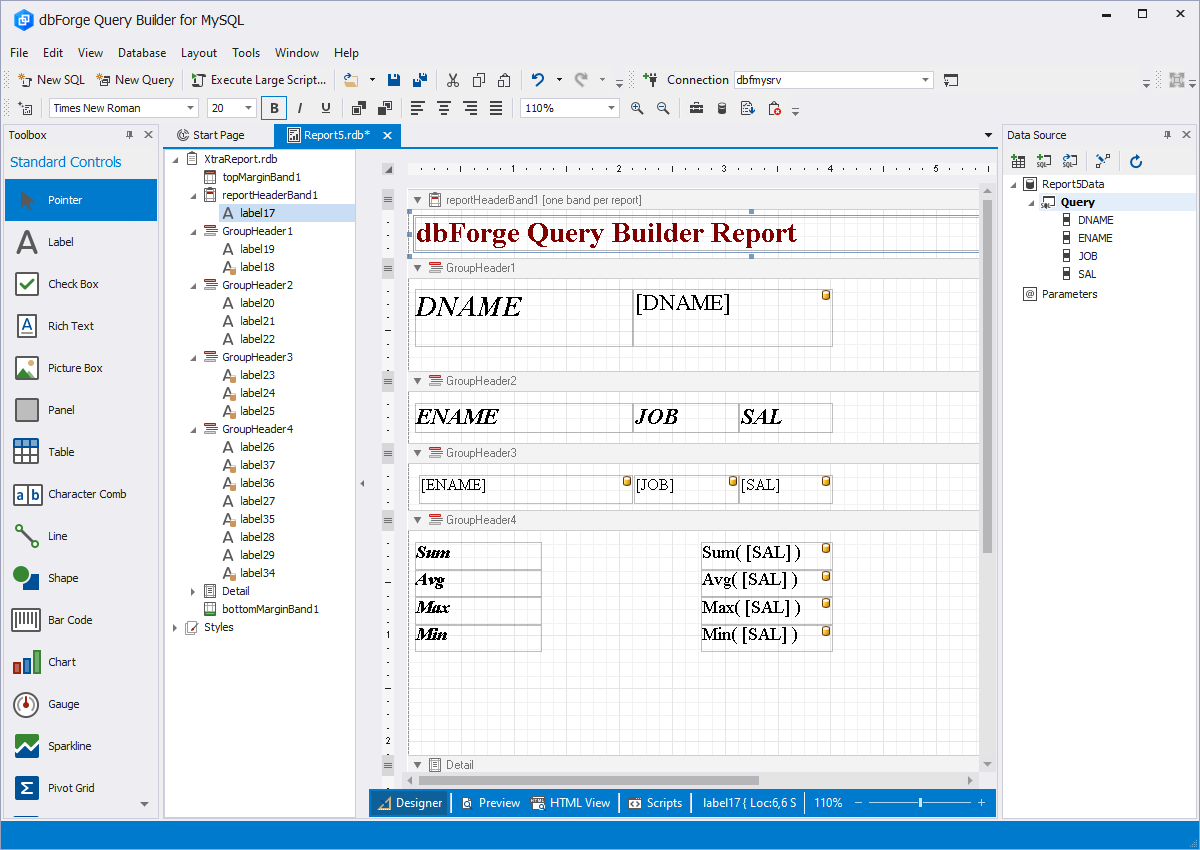1200x850 pixels.
Task: Click the Save (floppy disk) icon
Action: (x=394, y=80)
